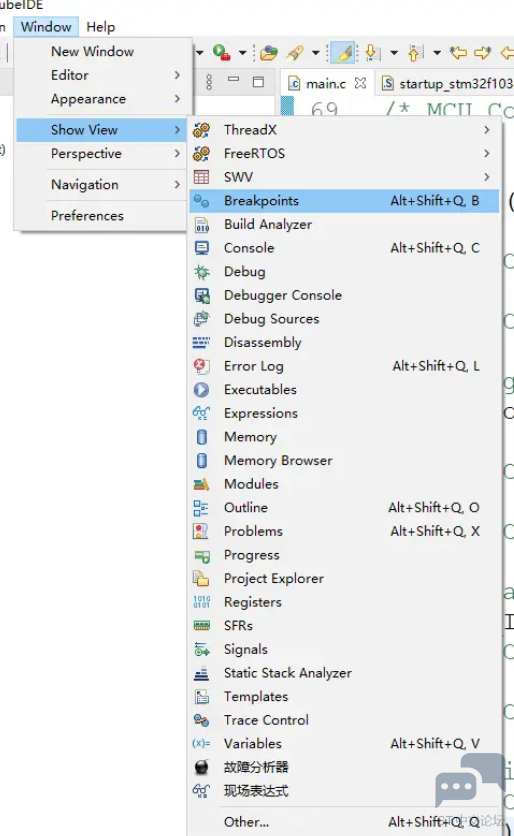Click the 故障分析器 ball icon
The image size is (514, 836).
point(202,767)
